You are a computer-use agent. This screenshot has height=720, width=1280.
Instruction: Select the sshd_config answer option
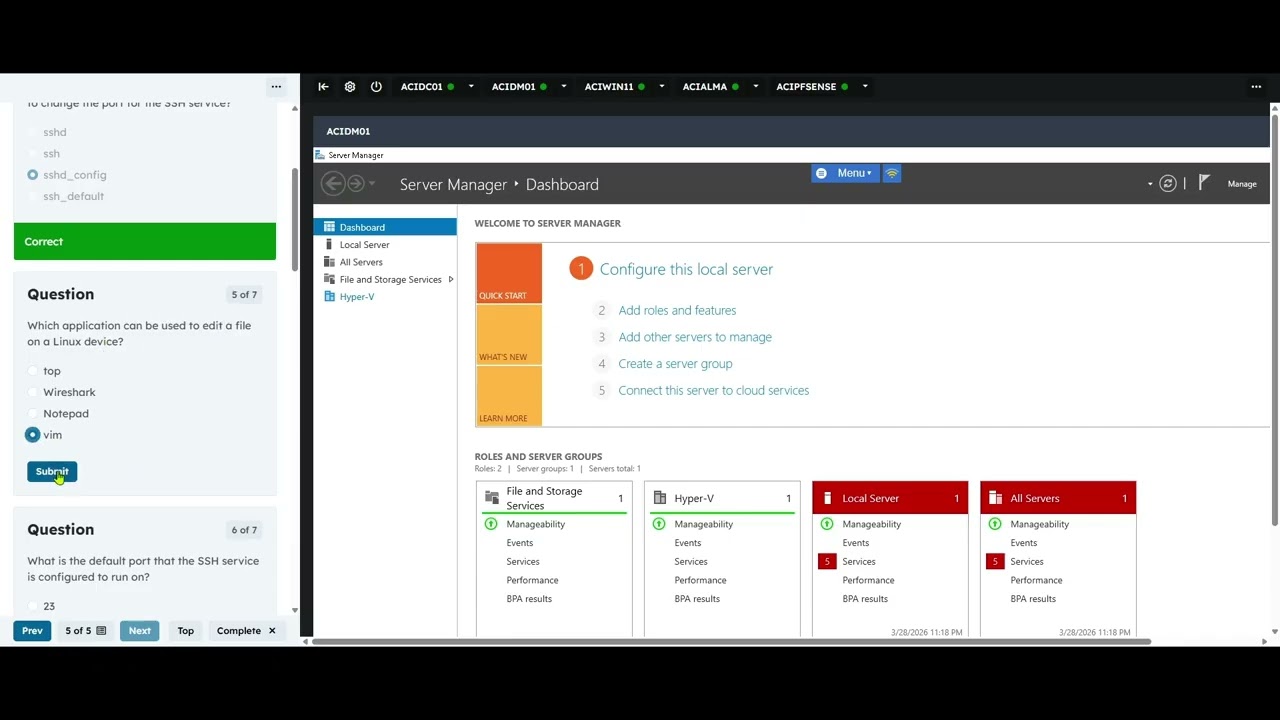click(33, 175)
